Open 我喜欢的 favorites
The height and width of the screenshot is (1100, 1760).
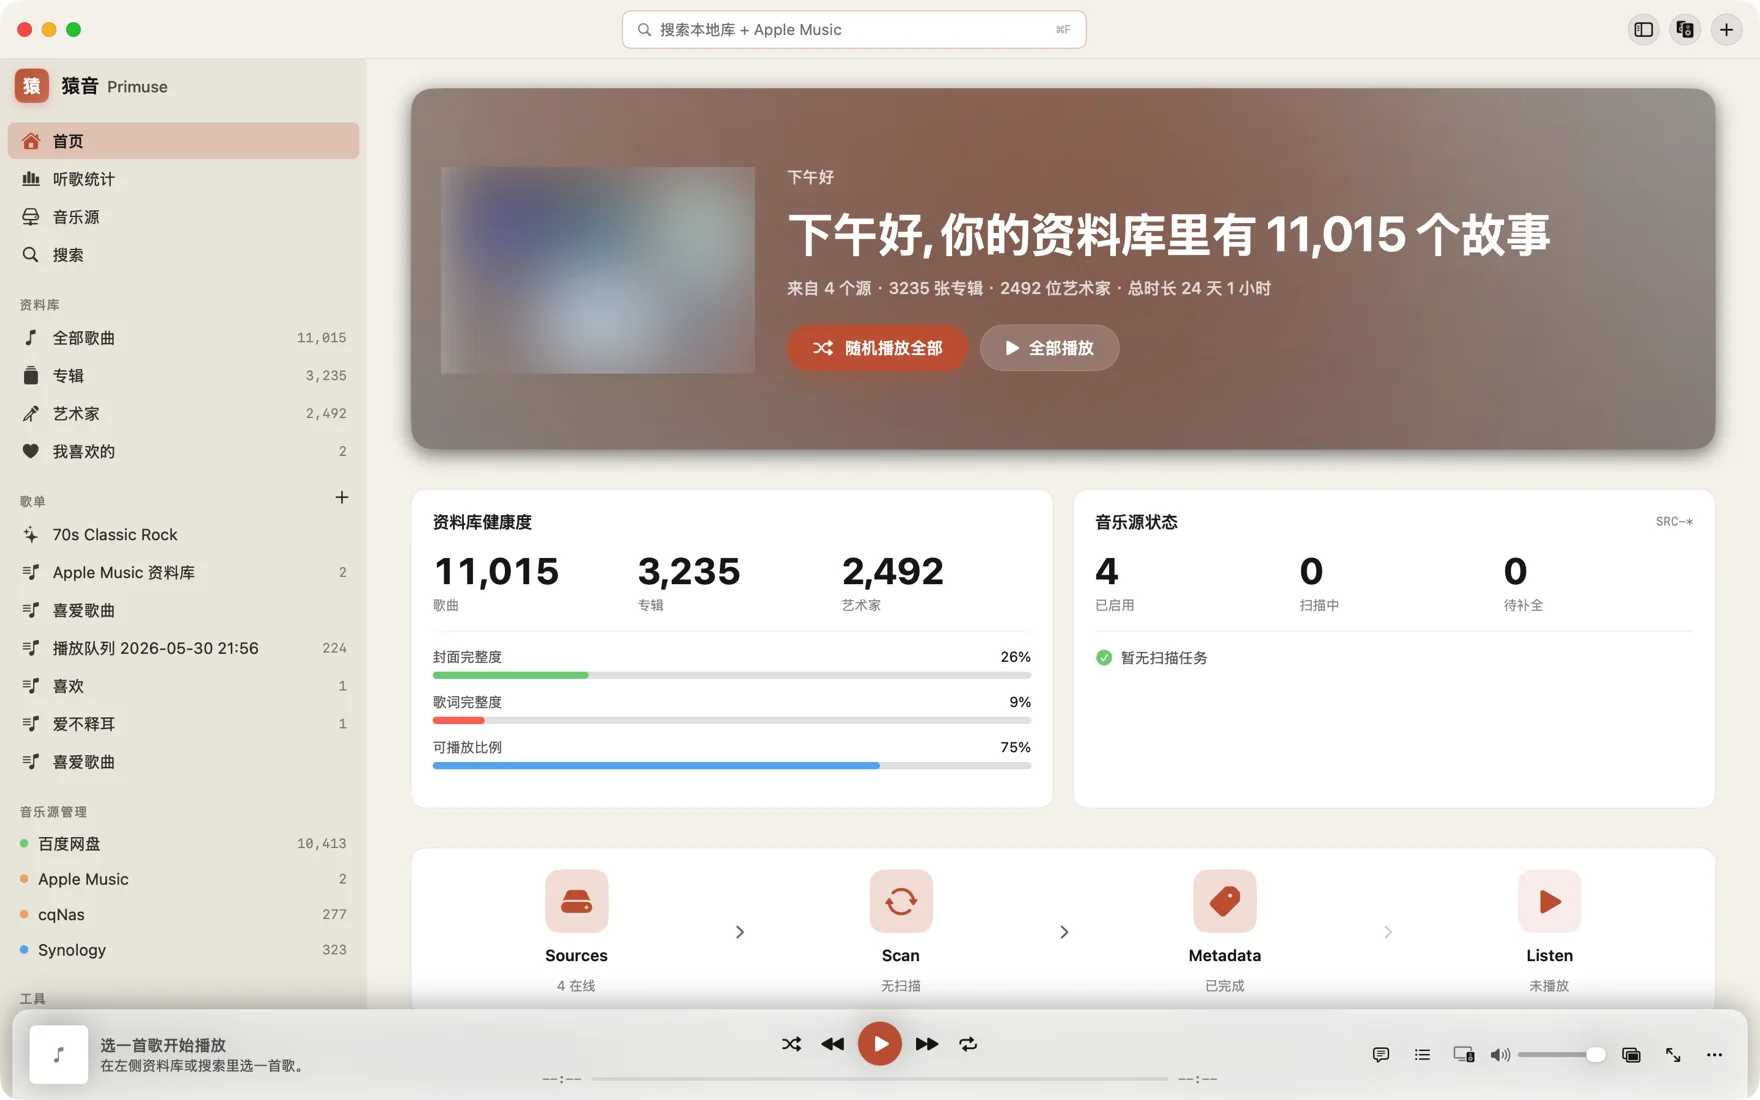click(x=183, y=452)
